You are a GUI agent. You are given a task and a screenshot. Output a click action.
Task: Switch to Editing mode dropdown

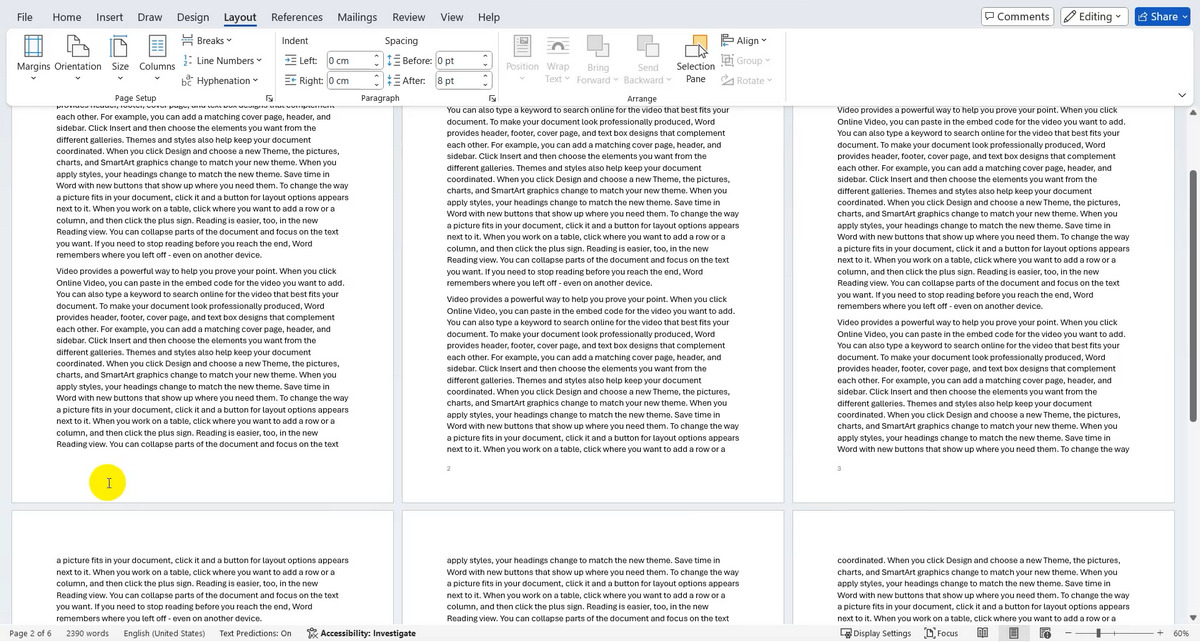tap(1094, 17)
